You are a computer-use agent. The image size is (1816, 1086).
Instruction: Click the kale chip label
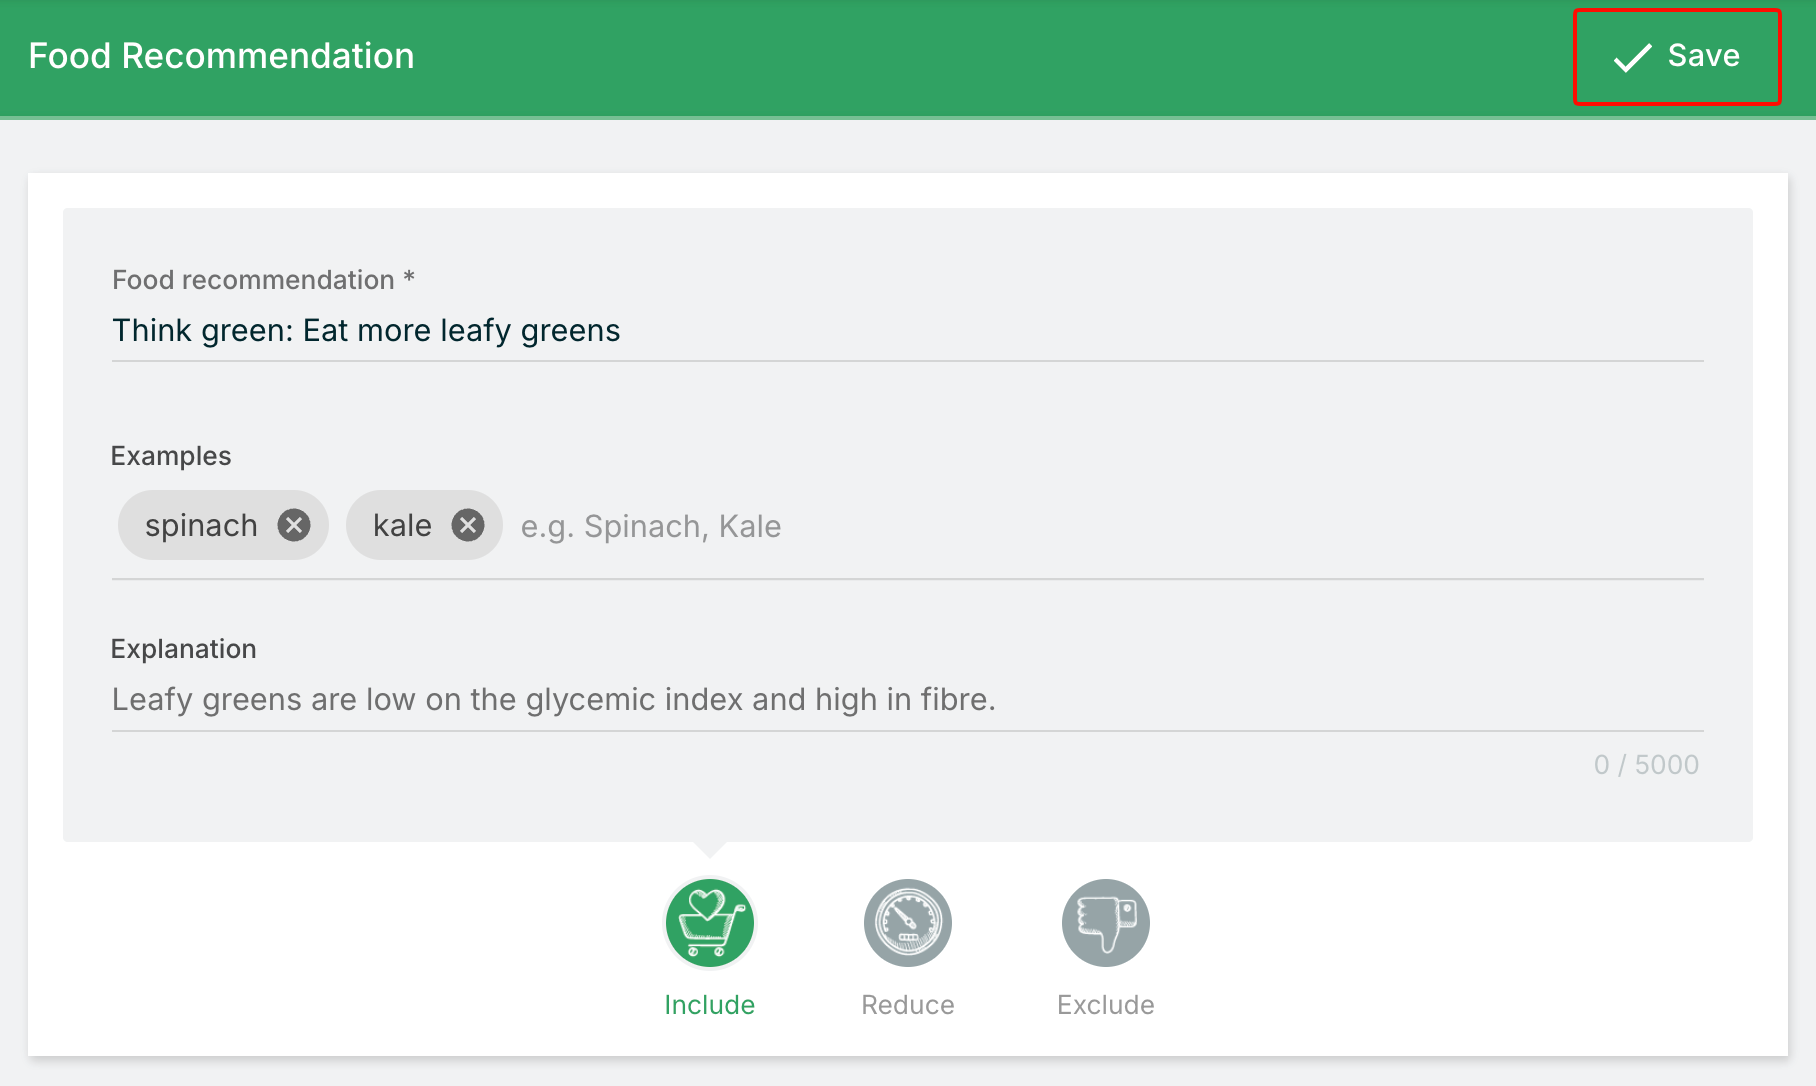402,526
